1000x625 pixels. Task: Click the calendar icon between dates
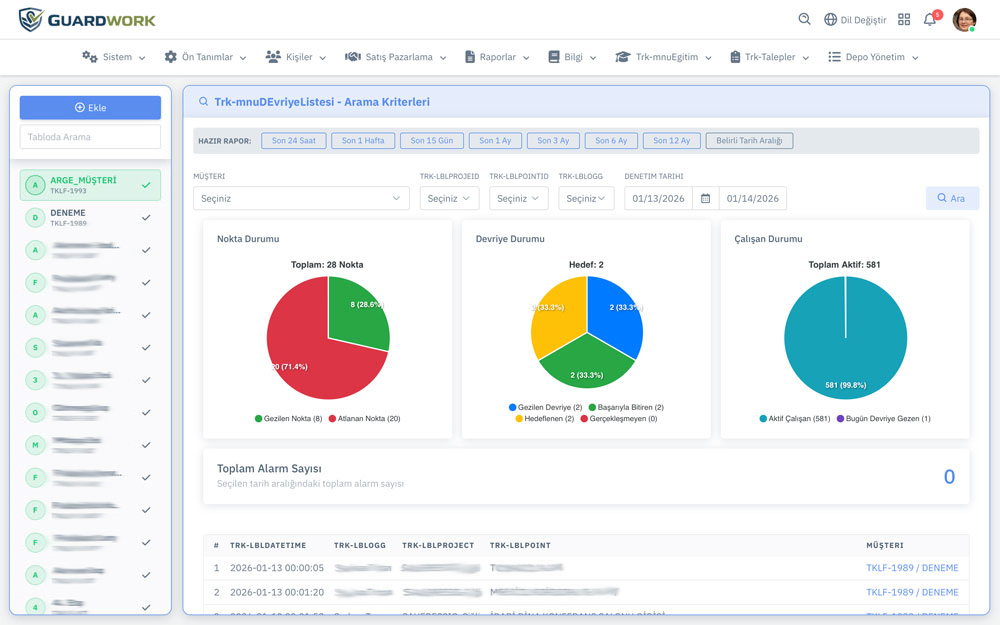point(705,198)
